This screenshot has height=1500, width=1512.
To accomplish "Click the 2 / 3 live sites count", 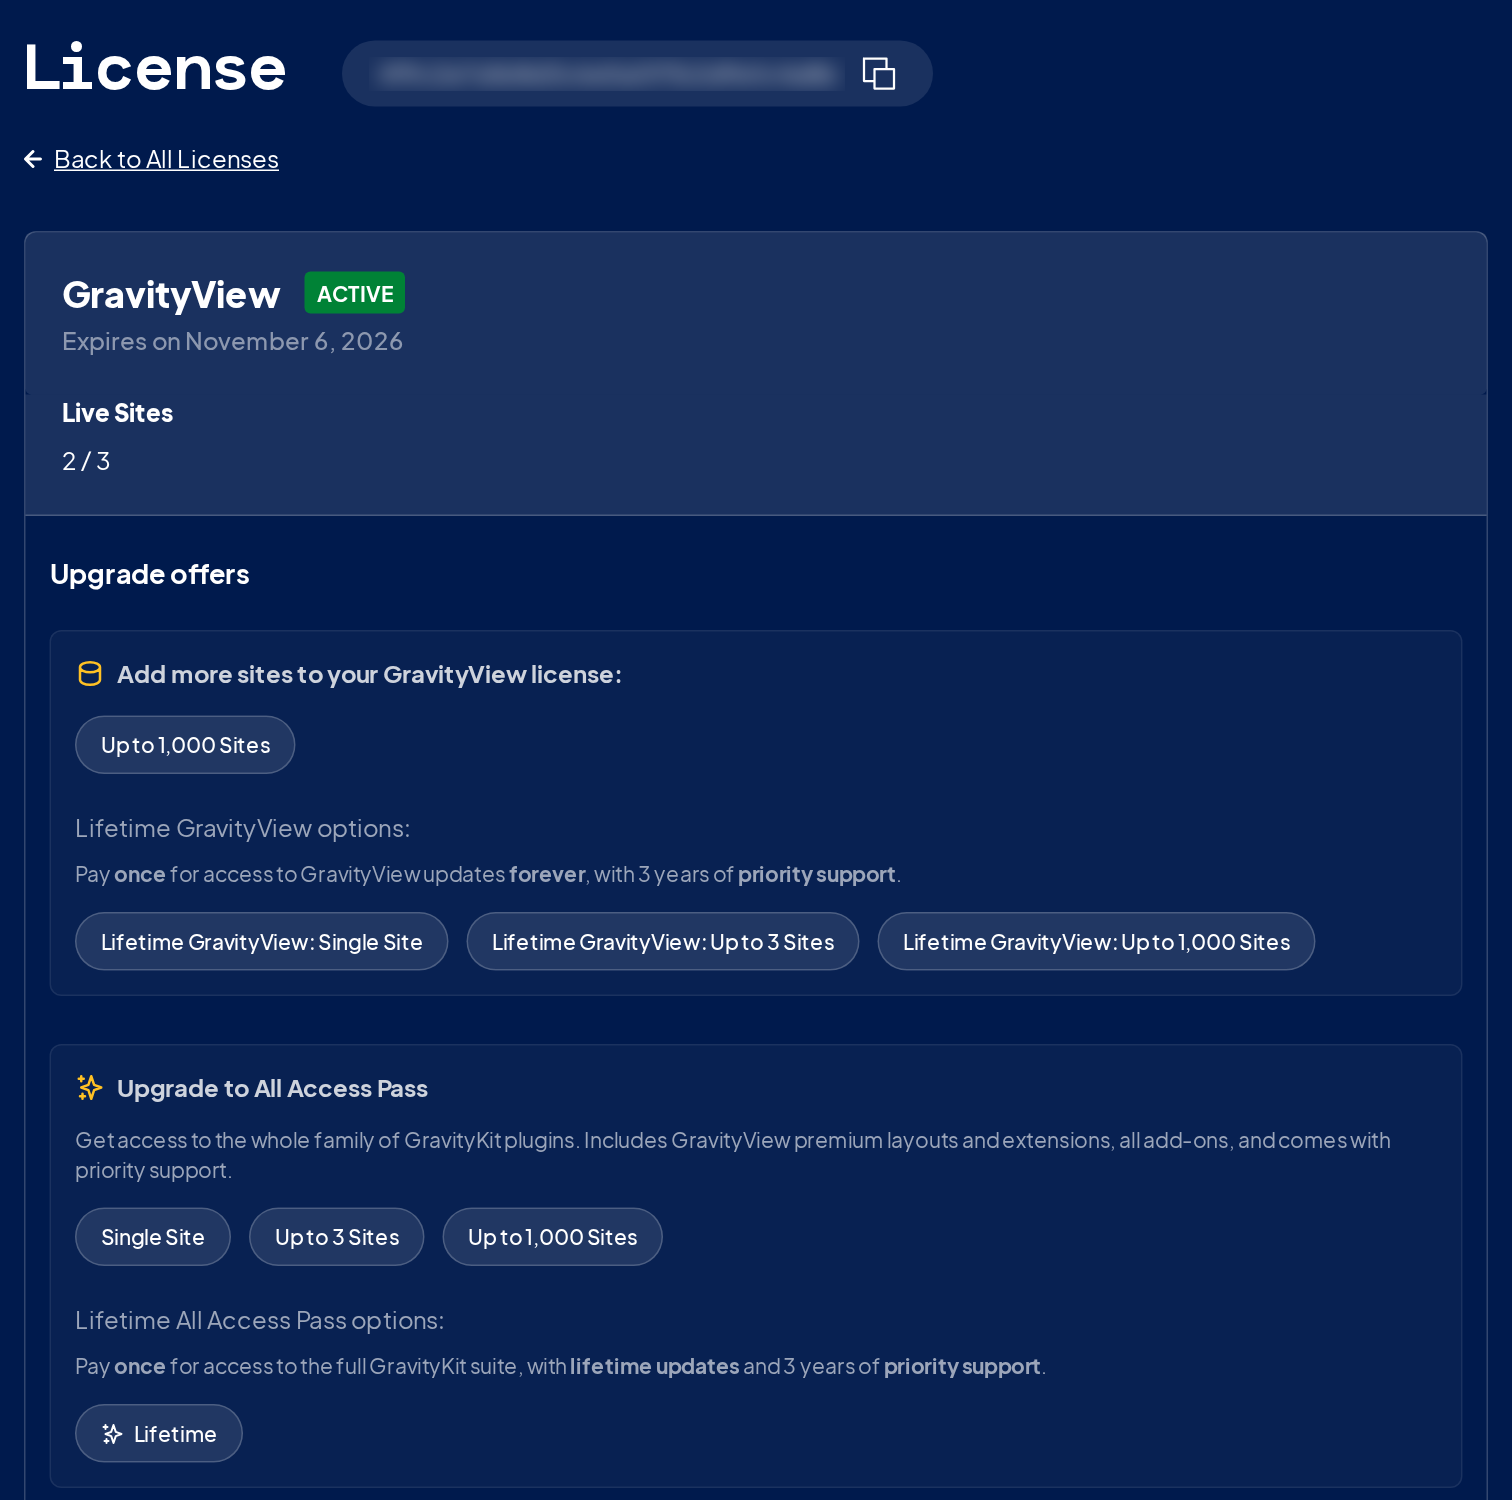I will pyautogui.click(x=86, y=461).
